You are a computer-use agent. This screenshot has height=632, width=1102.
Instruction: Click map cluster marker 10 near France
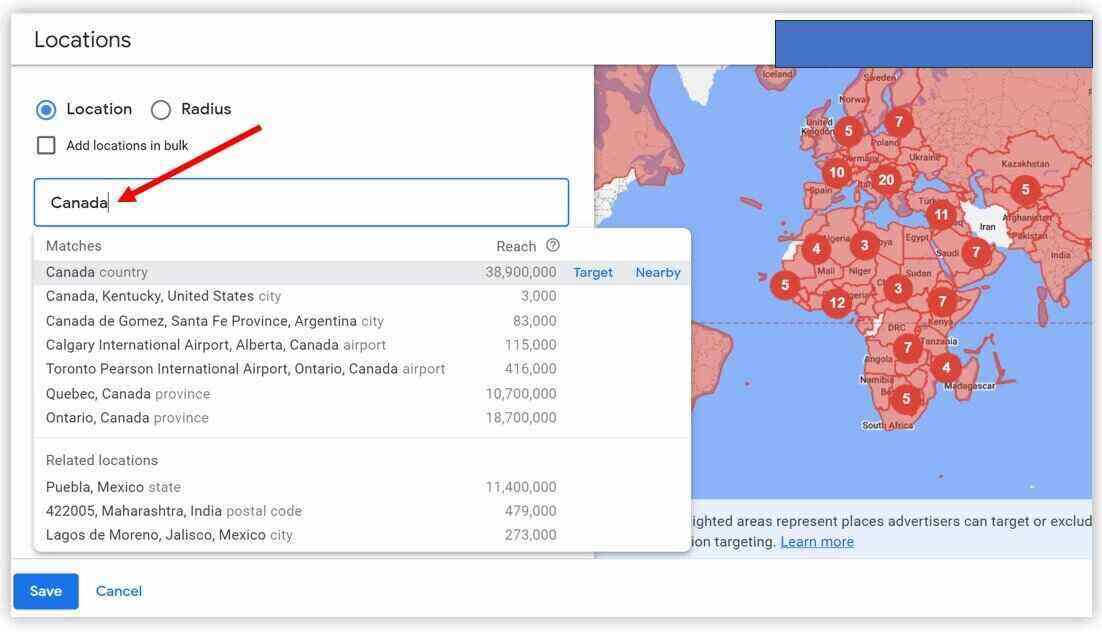[x=836, y=173]
